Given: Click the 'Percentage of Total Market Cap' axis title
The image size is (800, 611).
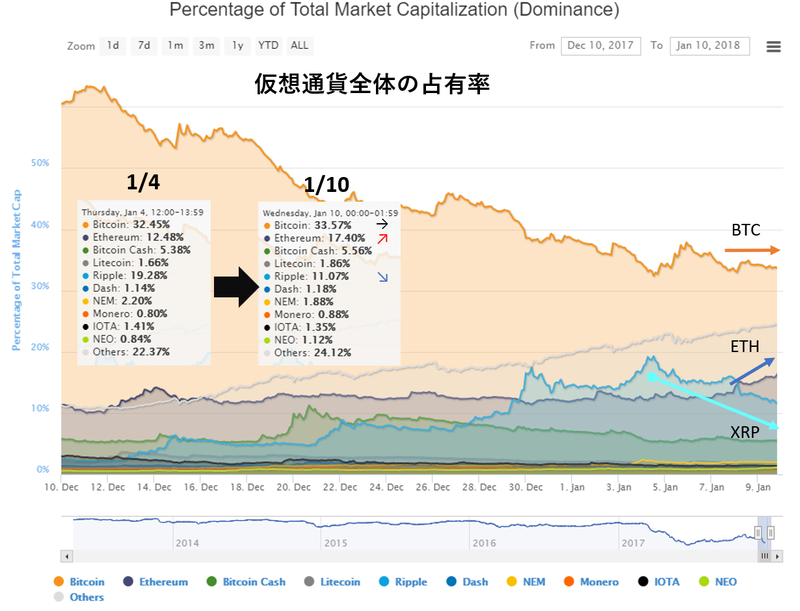Looking at the screenshot, I should [x=16, y=270].
